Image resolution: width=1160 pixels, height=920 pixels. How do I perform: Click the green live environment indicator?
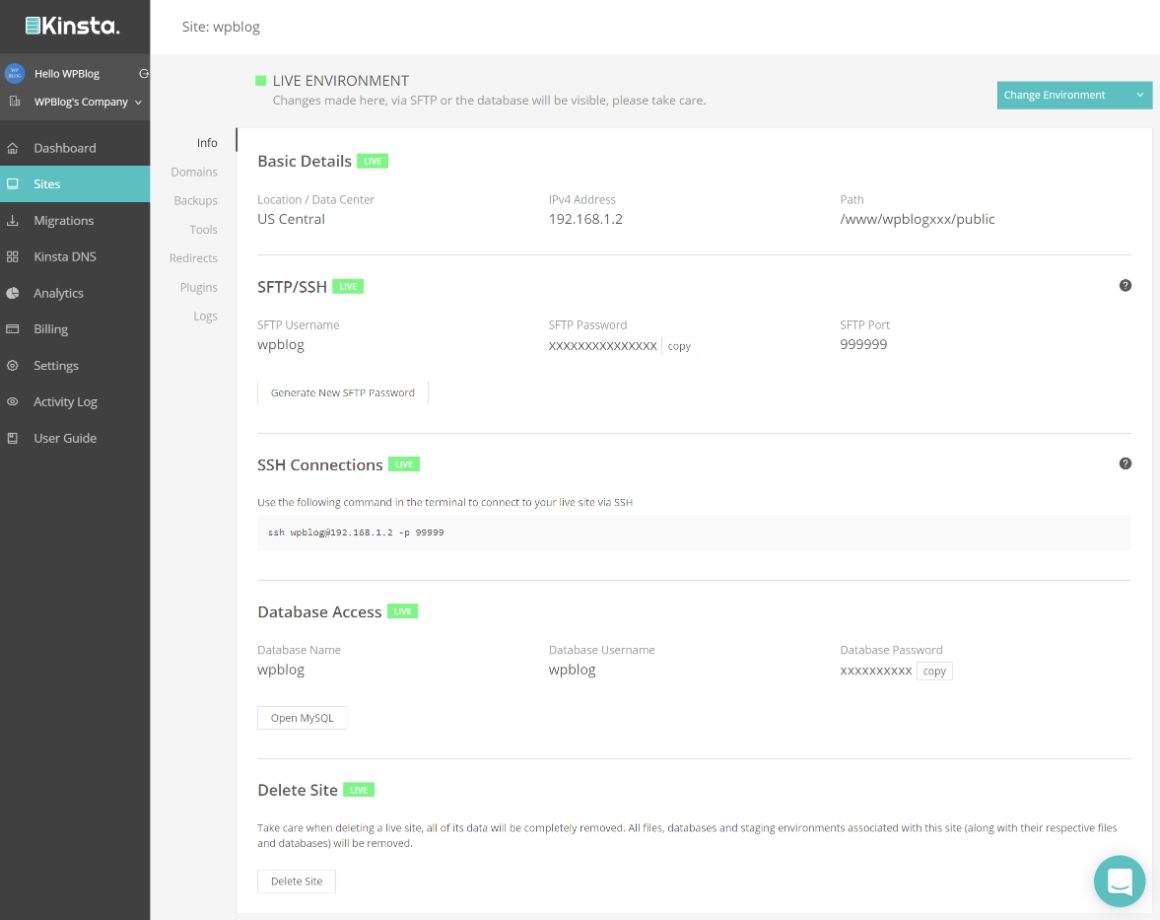pyautogui.click(x=260, y=81)
